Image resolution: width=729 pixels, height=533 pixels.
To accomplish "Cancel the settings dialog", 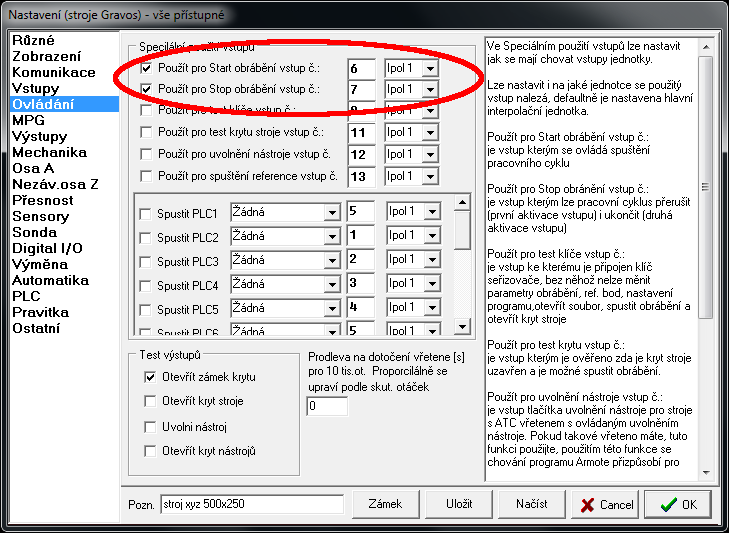I will (605, 505).
